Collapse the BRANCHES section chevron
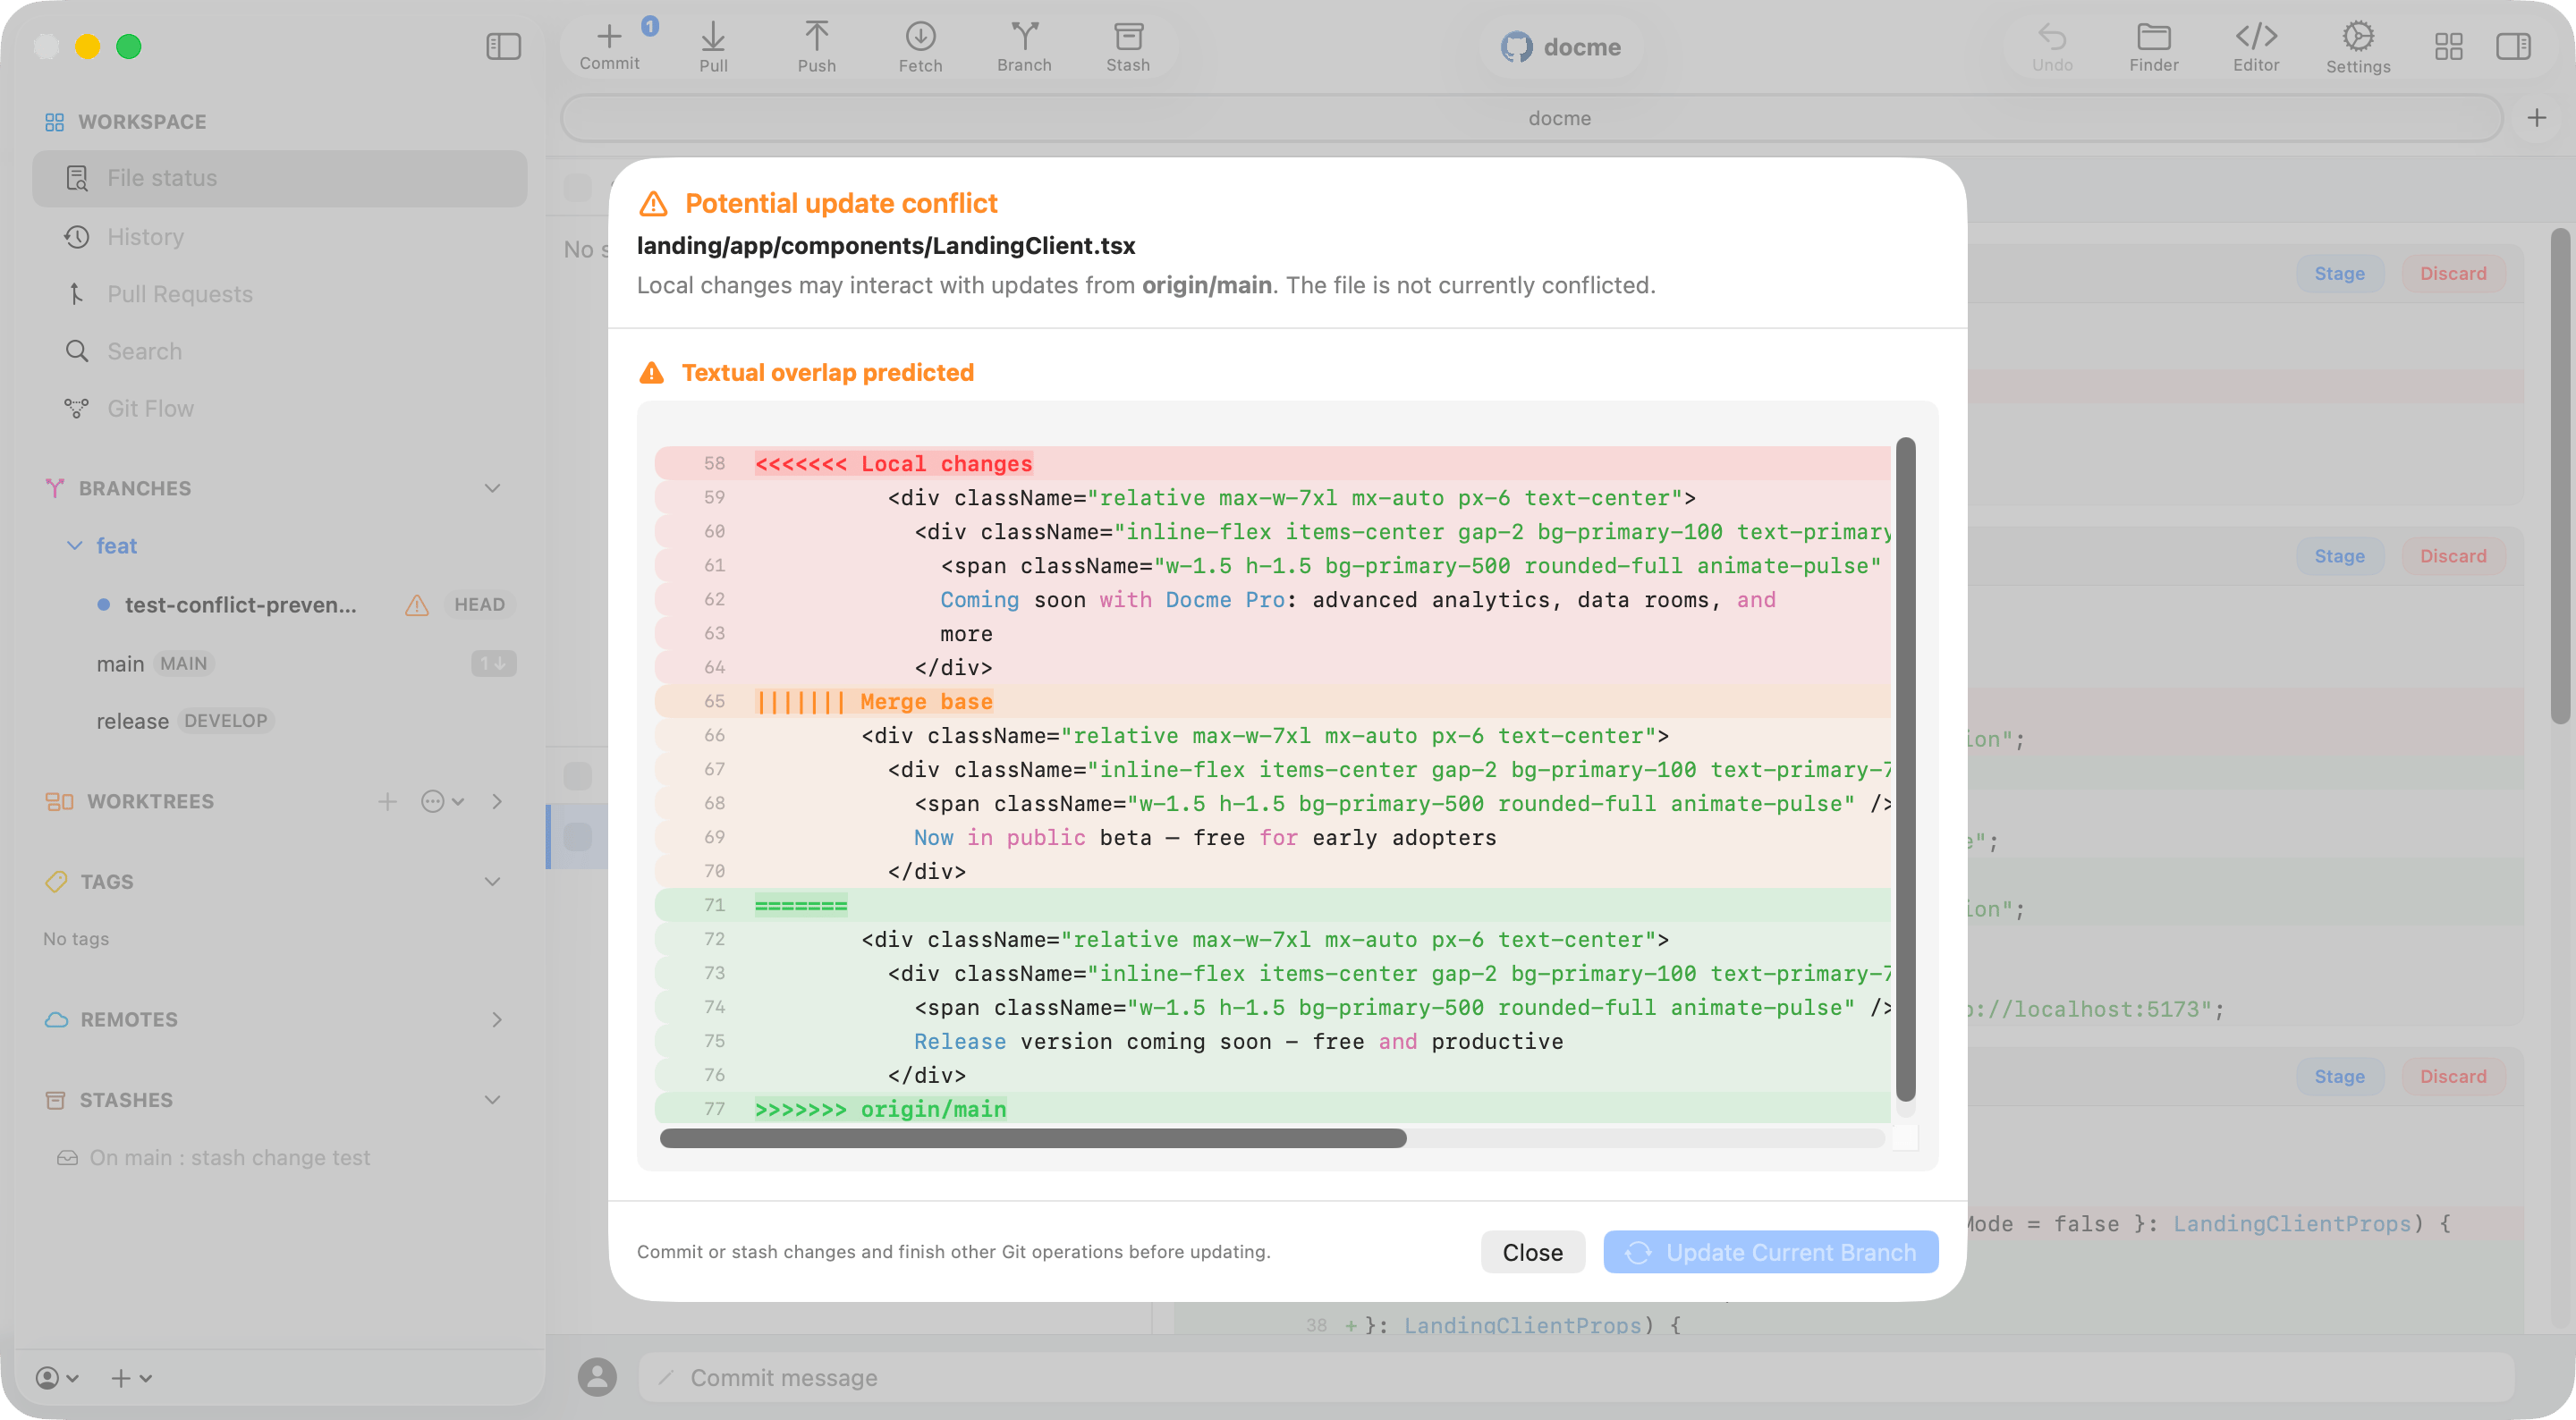 click(493, 488)
